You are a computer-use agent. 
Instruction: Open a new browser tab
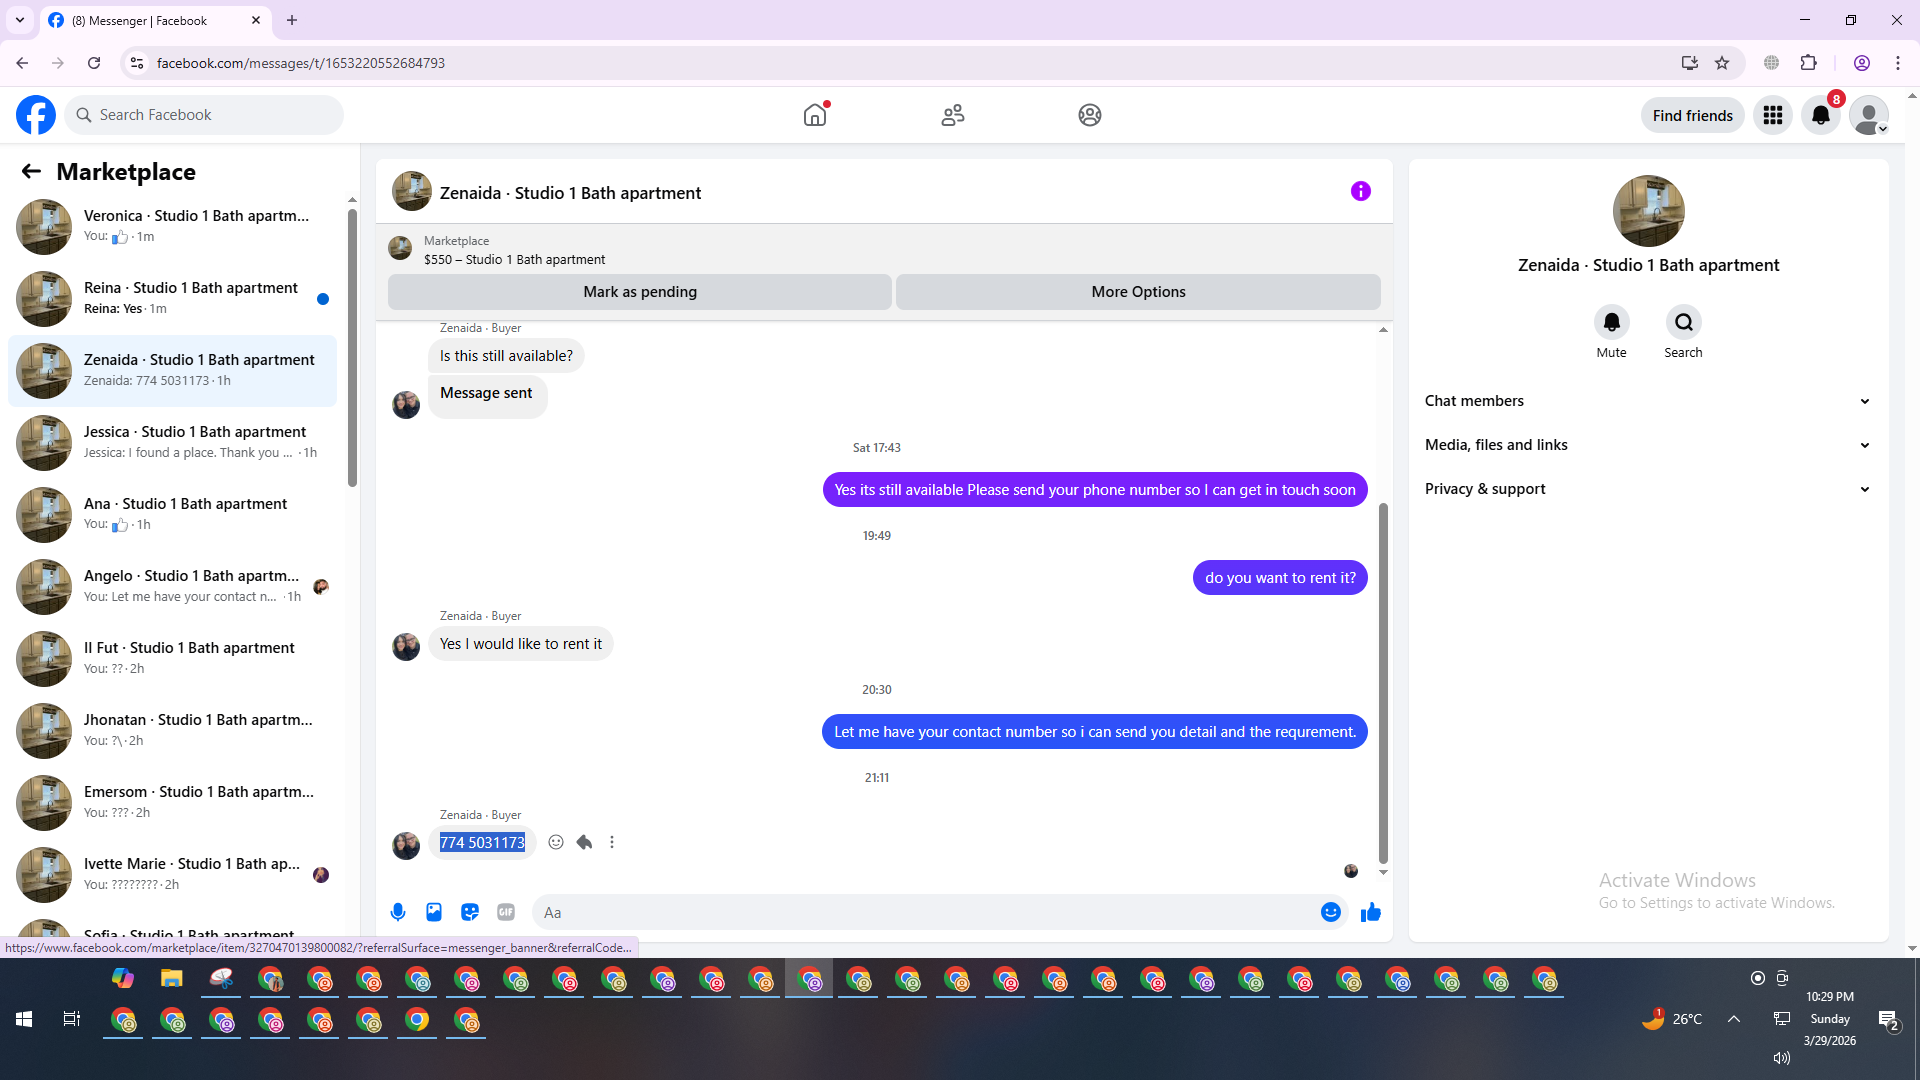click(292, 20)
